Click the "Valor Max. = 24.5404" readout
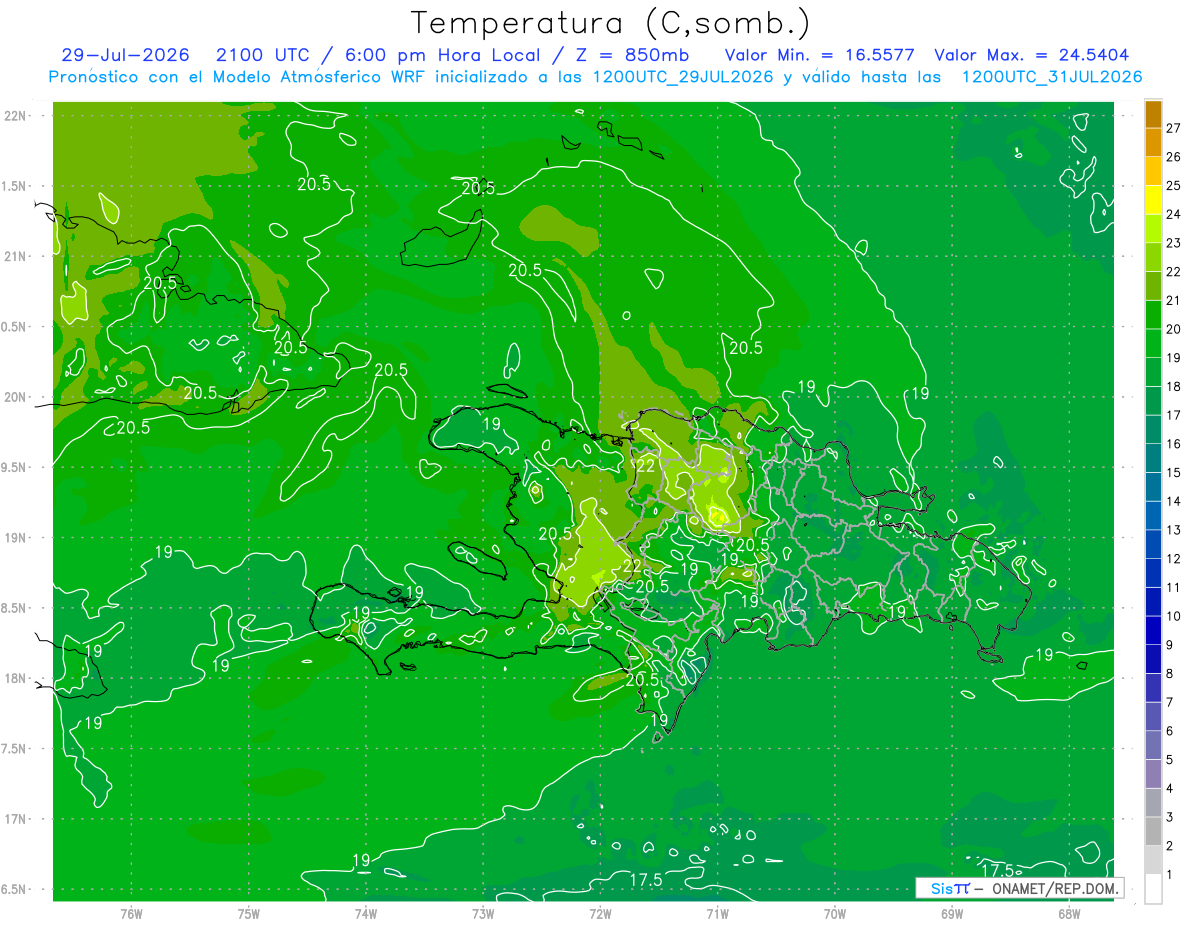1200x927 pixels. pos(1032,55)
